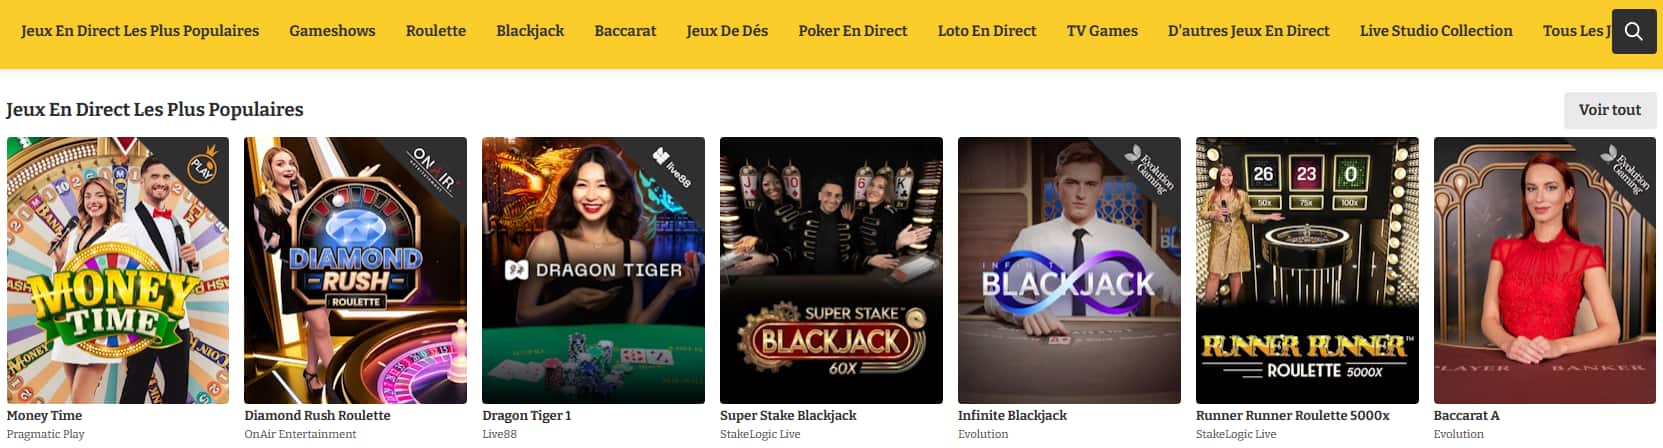Launch Runner Runner Roulette 5000x thumbnail
Screen dimensions: 1663x448
coord(1307,270)
